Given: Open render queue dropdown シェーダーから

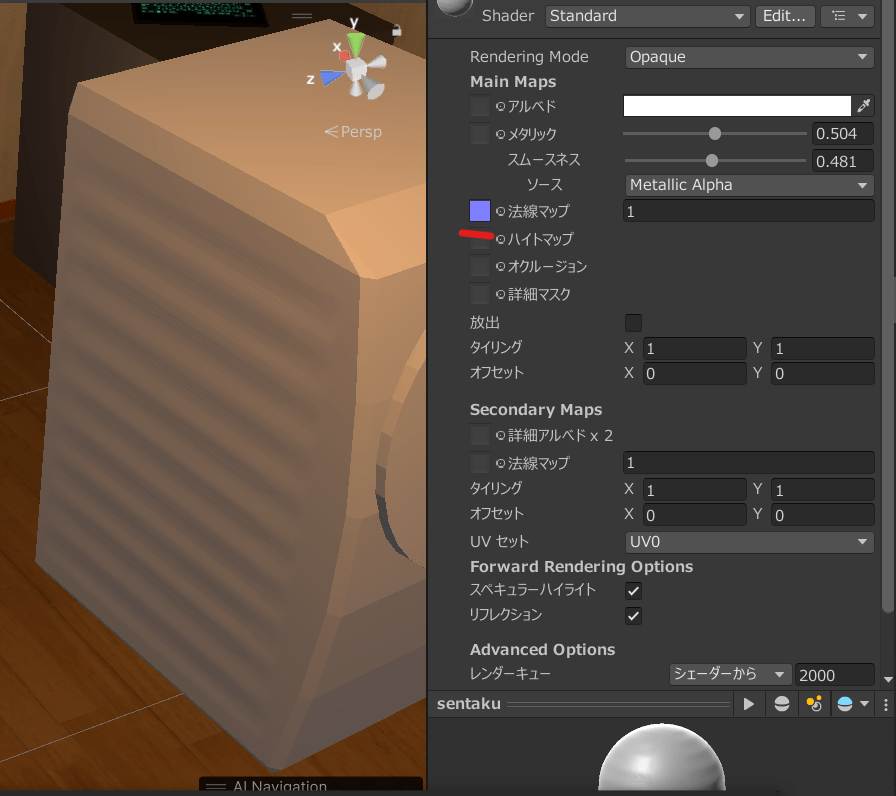Looking at the screenshot, I should tap(730, 674).
